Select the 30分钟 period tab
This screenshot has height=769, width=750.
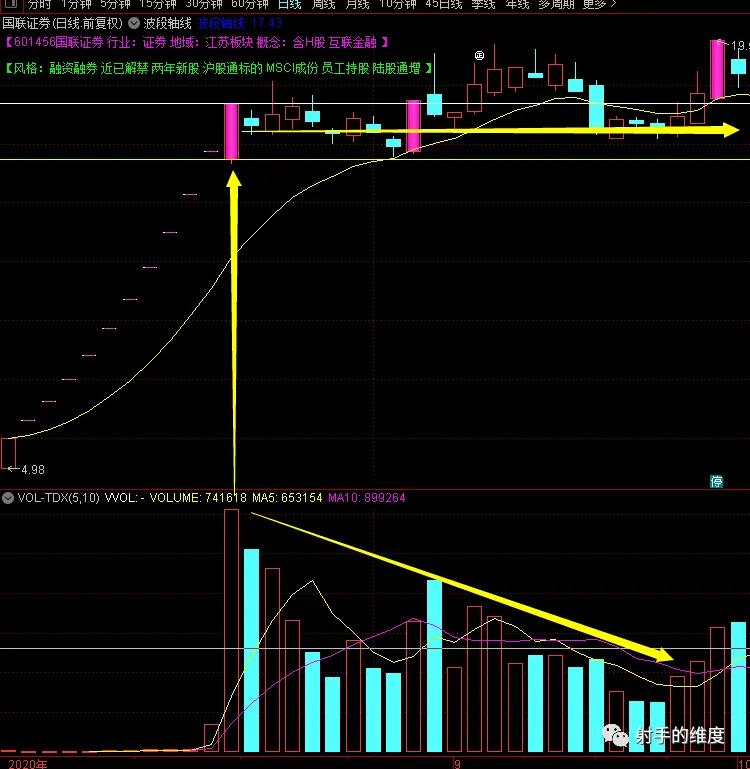point(204,4)
